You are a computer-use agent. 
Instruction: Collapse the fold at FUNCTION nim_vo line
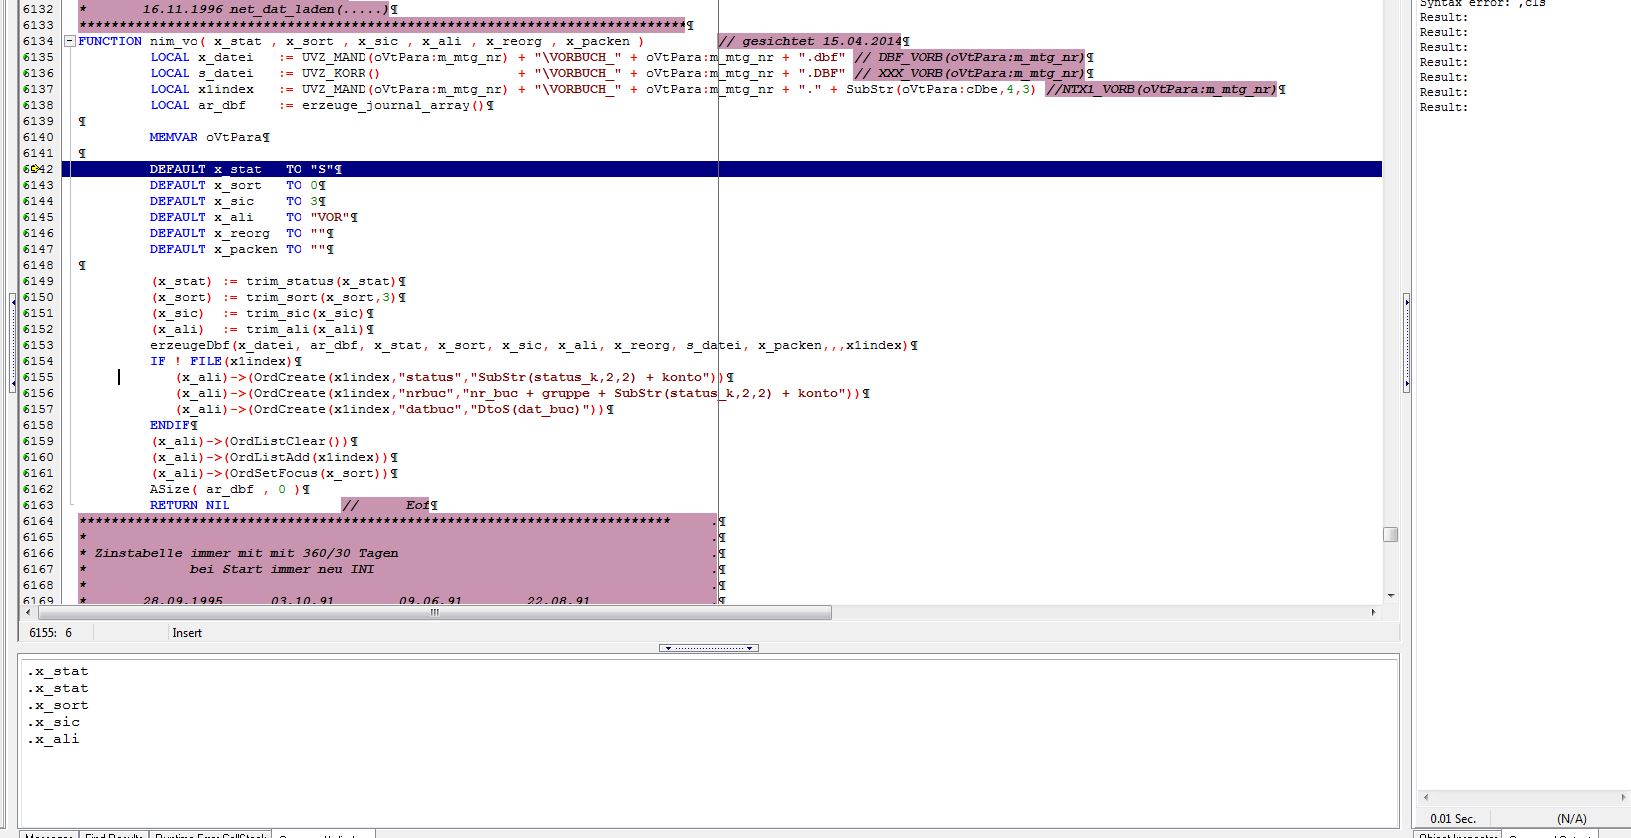(x=70, y=41)
